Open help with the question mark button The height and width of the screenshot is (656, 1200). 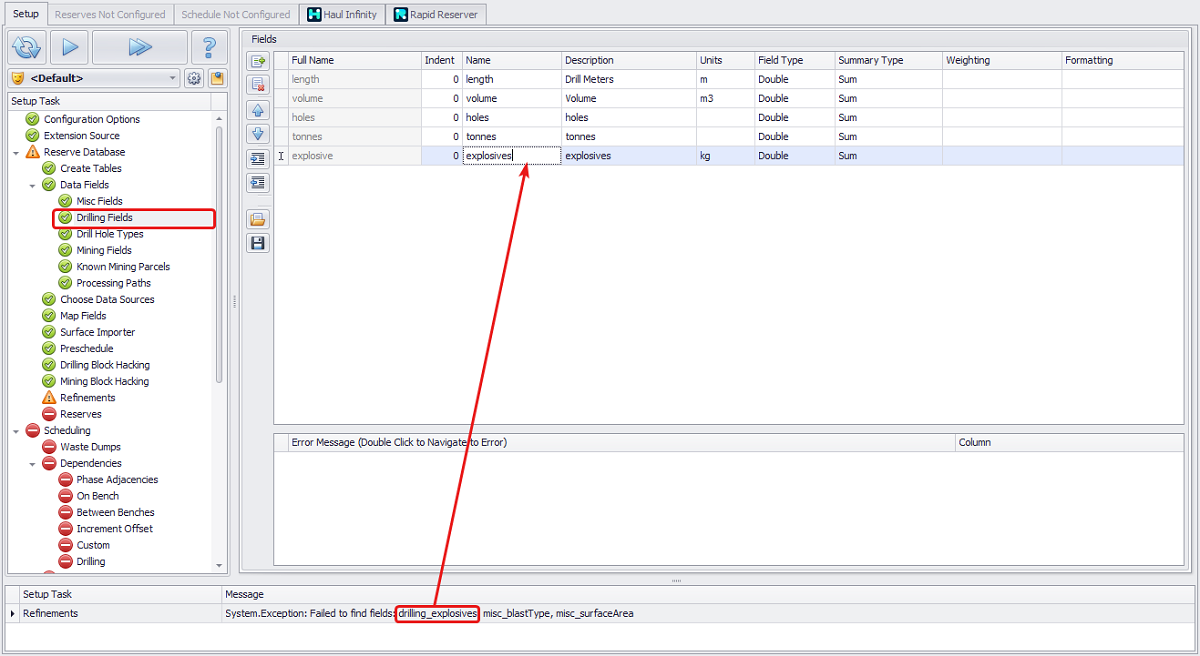[209, 47]
